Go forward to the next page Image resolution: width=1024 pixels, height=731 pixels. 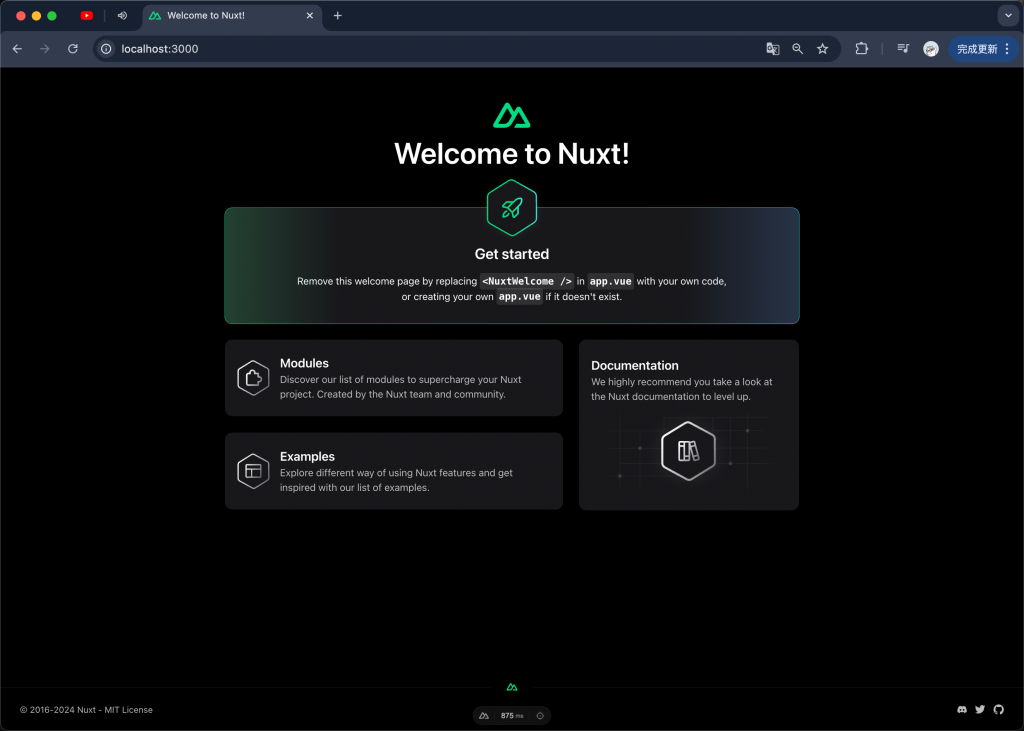pyautogui.click(x=44, y=49)
